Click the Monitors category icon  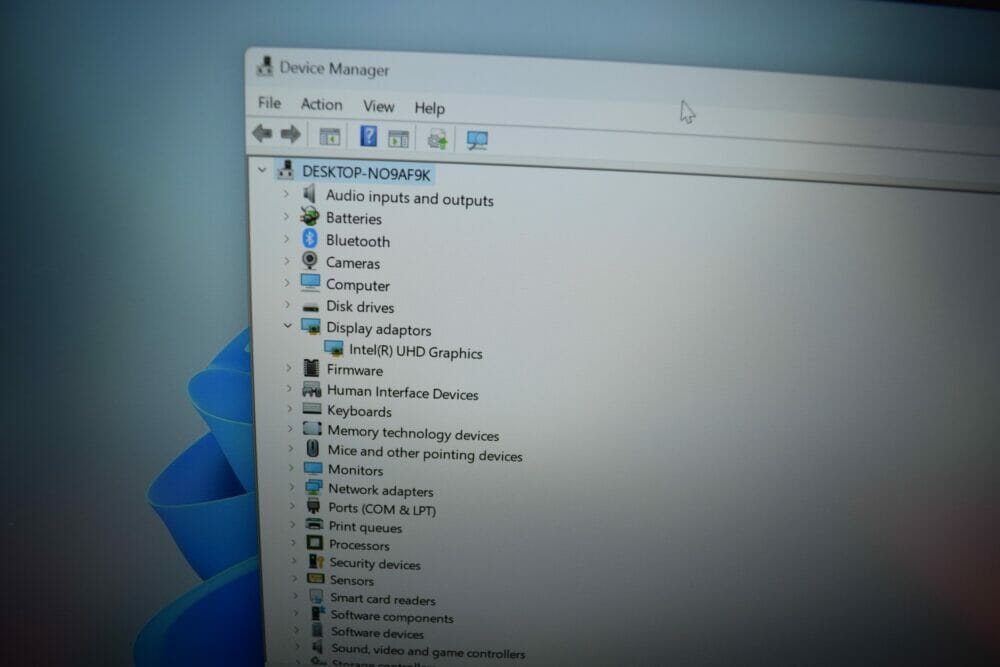[313, 468]
